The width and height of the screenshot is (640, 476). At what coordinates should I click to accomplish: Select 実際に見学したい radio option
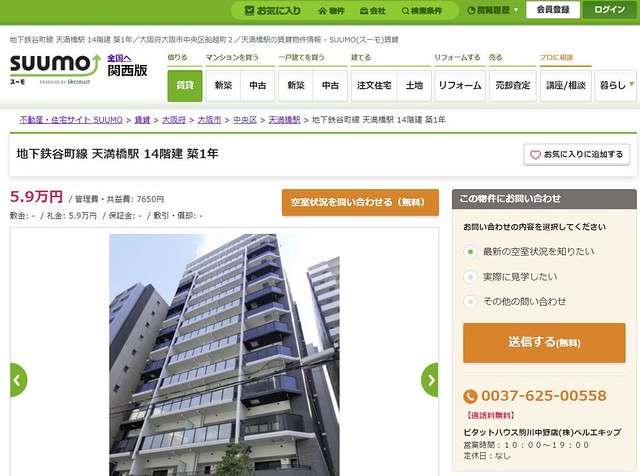470,277
